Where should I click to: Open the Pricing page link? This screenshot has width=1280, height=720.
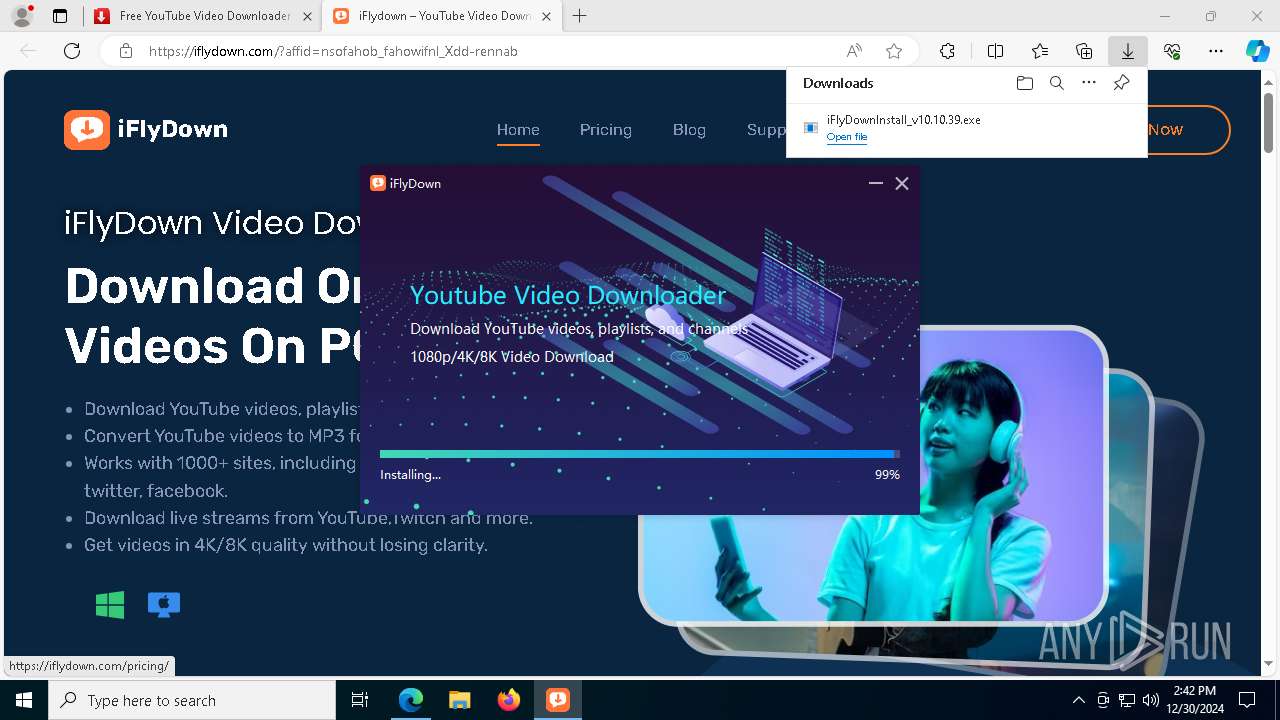coord(605,129)
